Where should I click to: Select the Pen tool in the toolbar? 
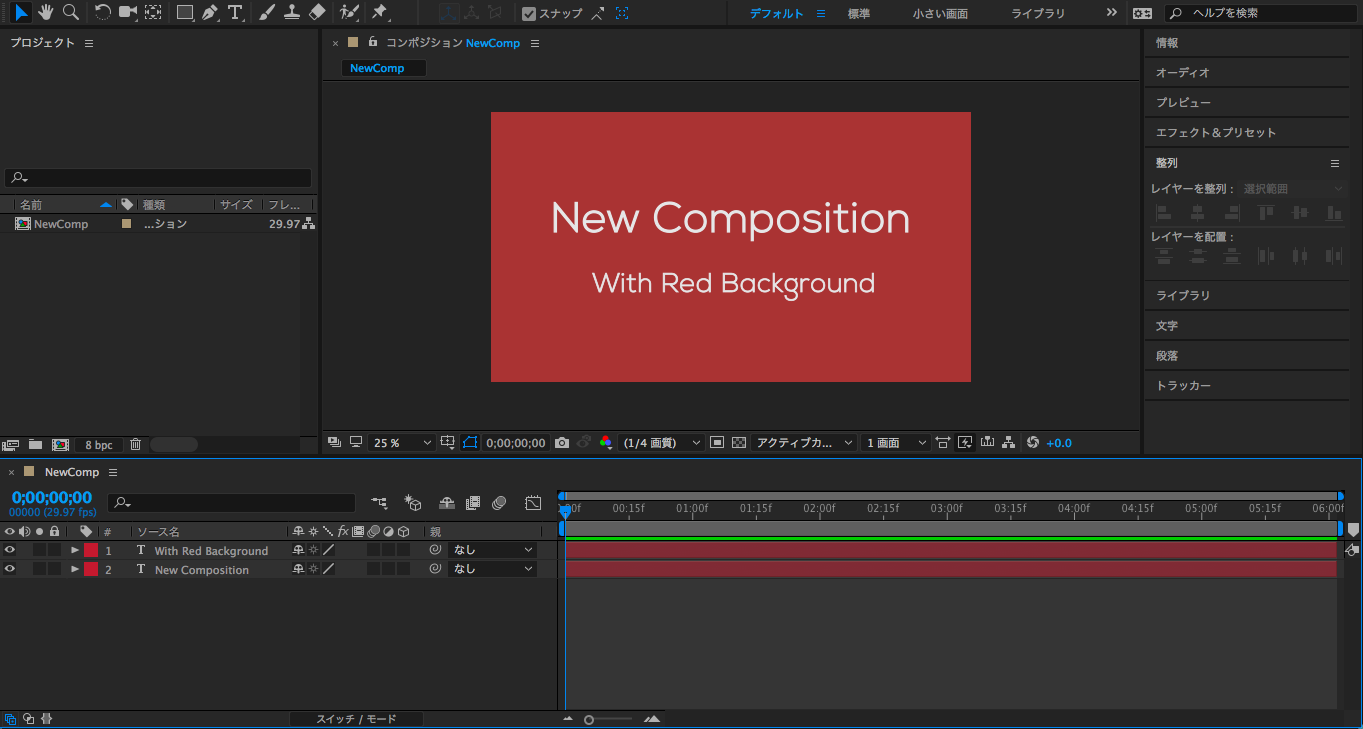tap(209, 13)
